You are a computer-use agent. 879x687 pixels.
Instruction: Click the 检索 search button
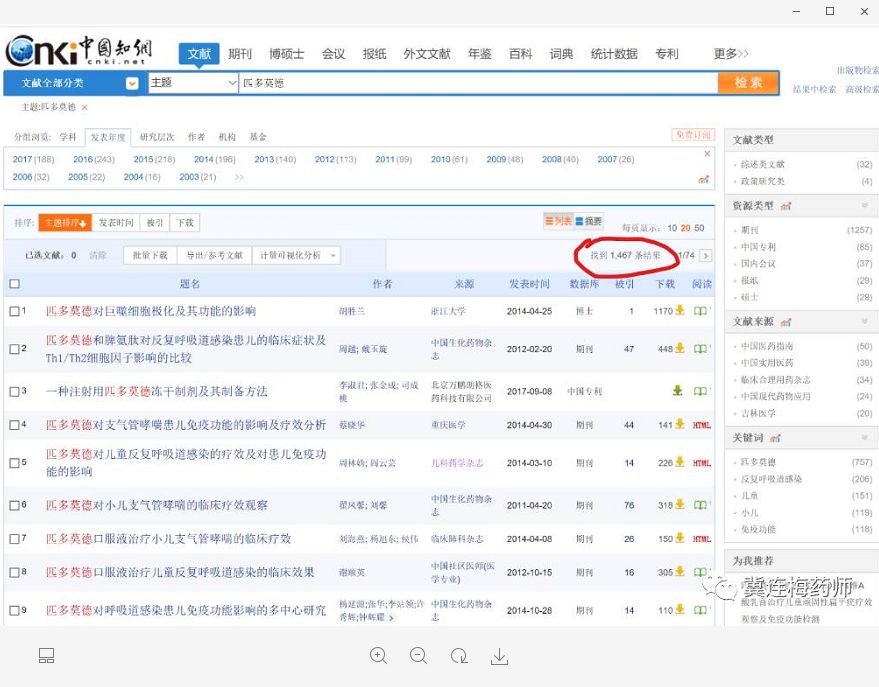click(x=747, y=83)
